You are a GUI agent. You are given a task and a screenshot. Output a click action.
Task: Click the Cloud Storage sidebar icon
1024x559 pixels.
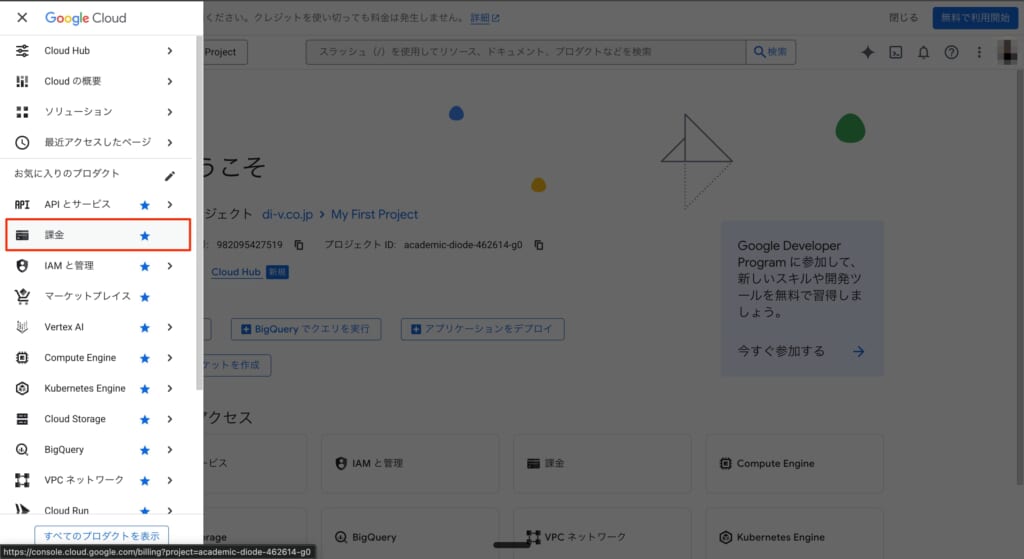[22, 419]
